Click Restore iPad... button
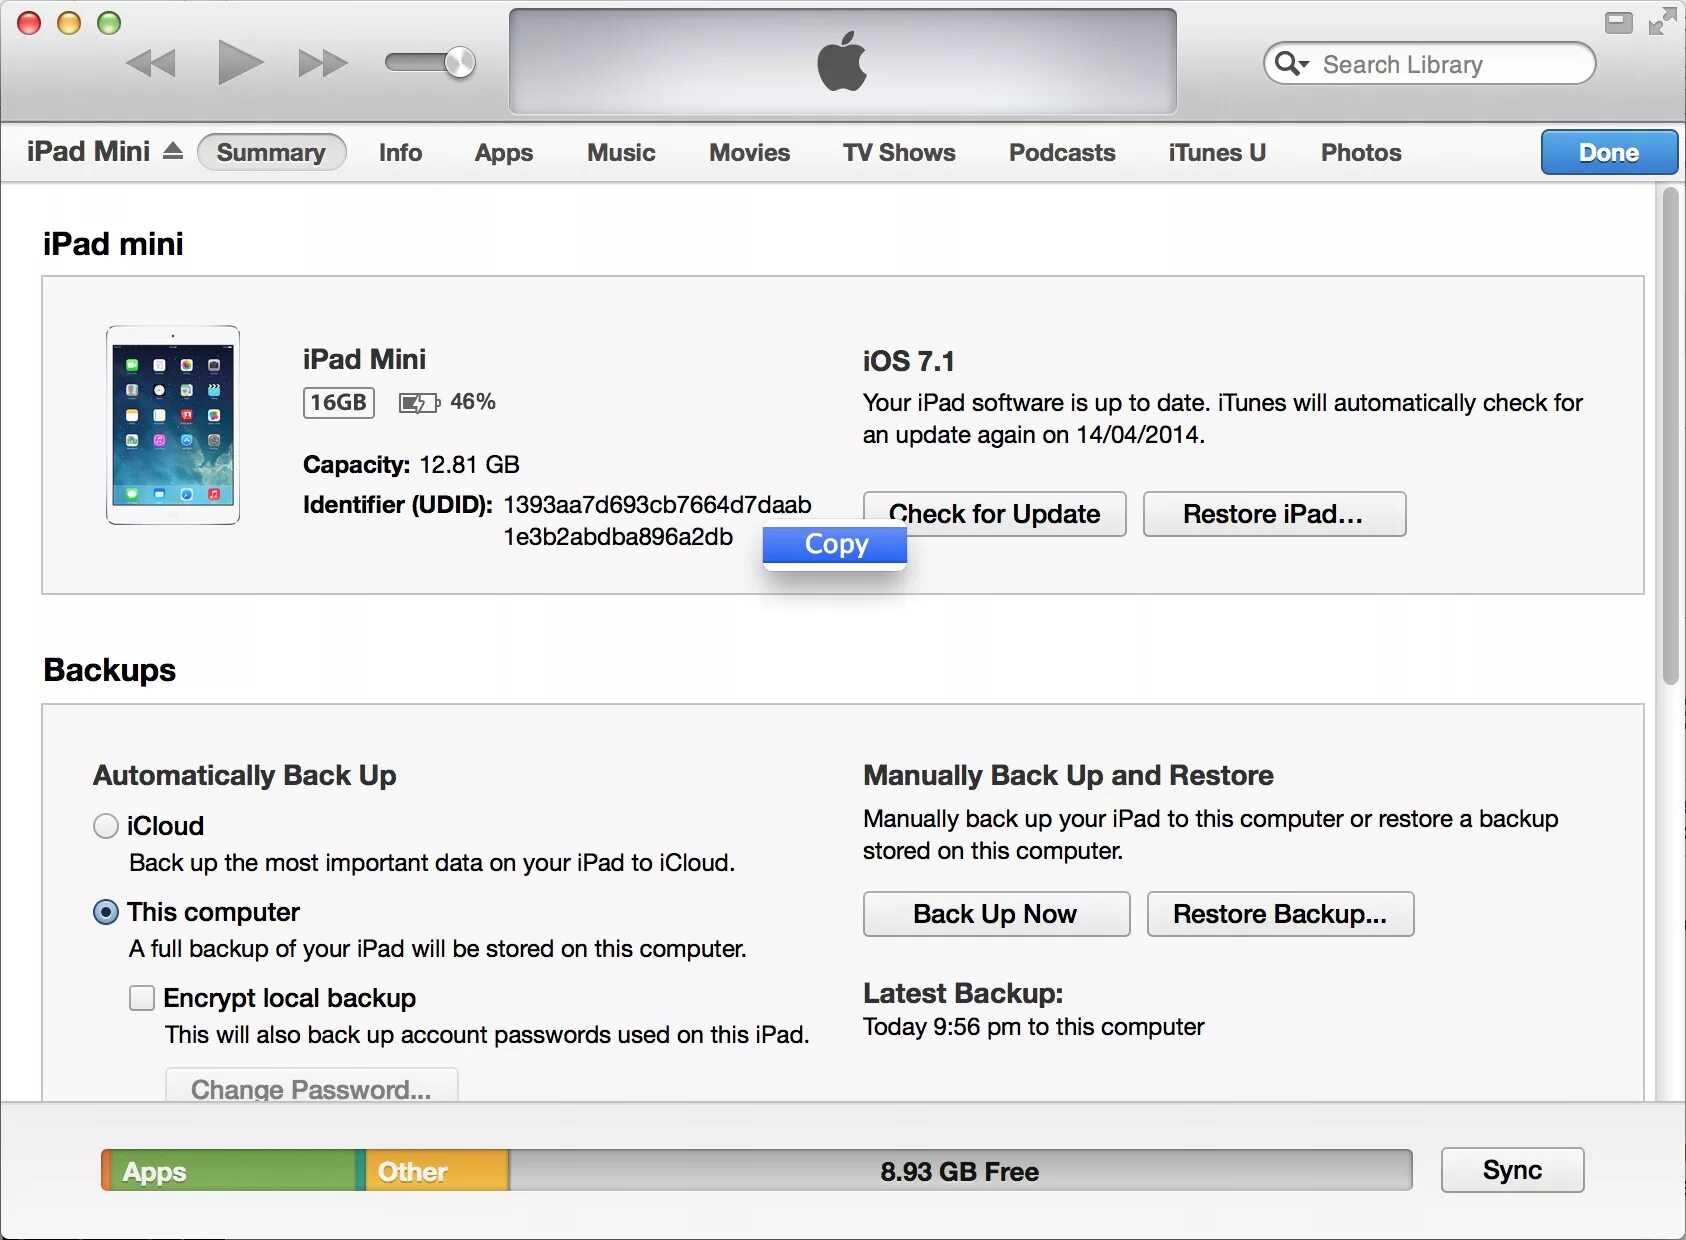The height and width of the screenshot is (1240, 1686). point(1274,514)
